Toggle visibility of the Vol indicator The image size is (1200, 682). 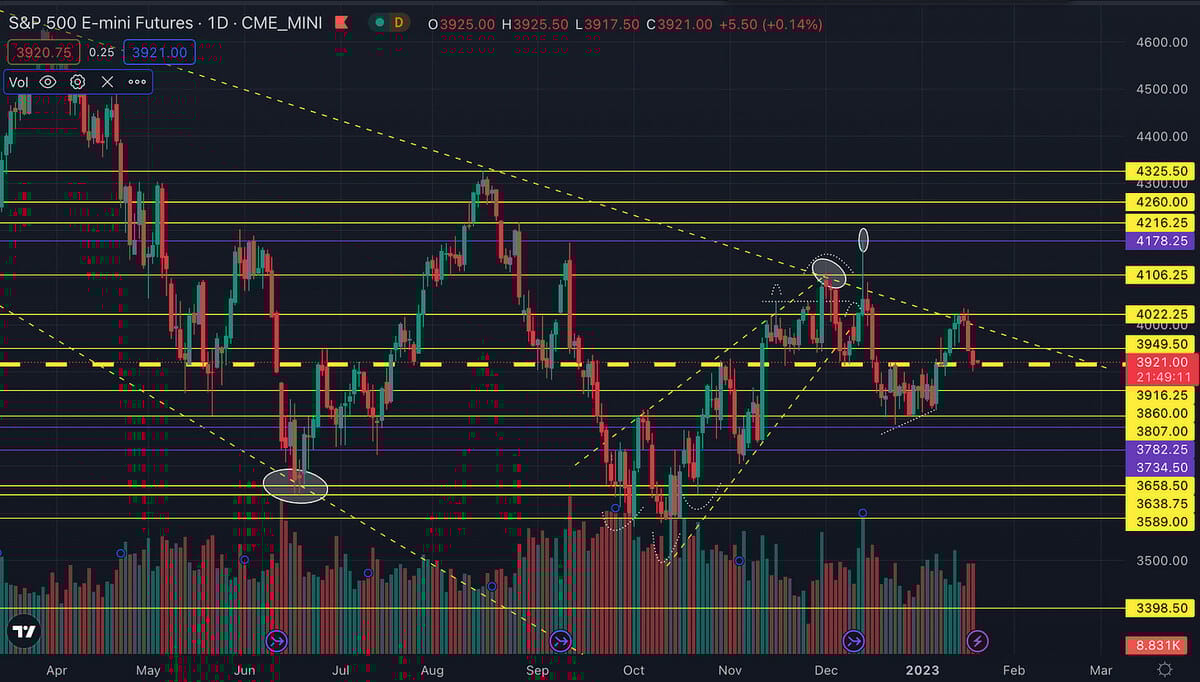(x=48, y=82)
